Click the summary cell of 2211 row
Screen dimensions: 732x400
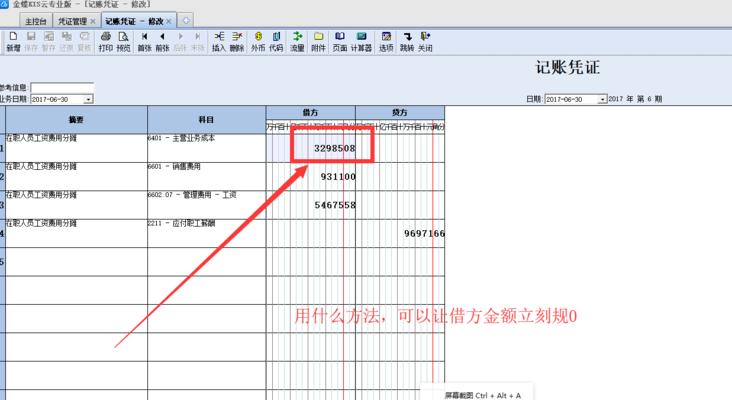pyautogui.click(x=76, y=233)
